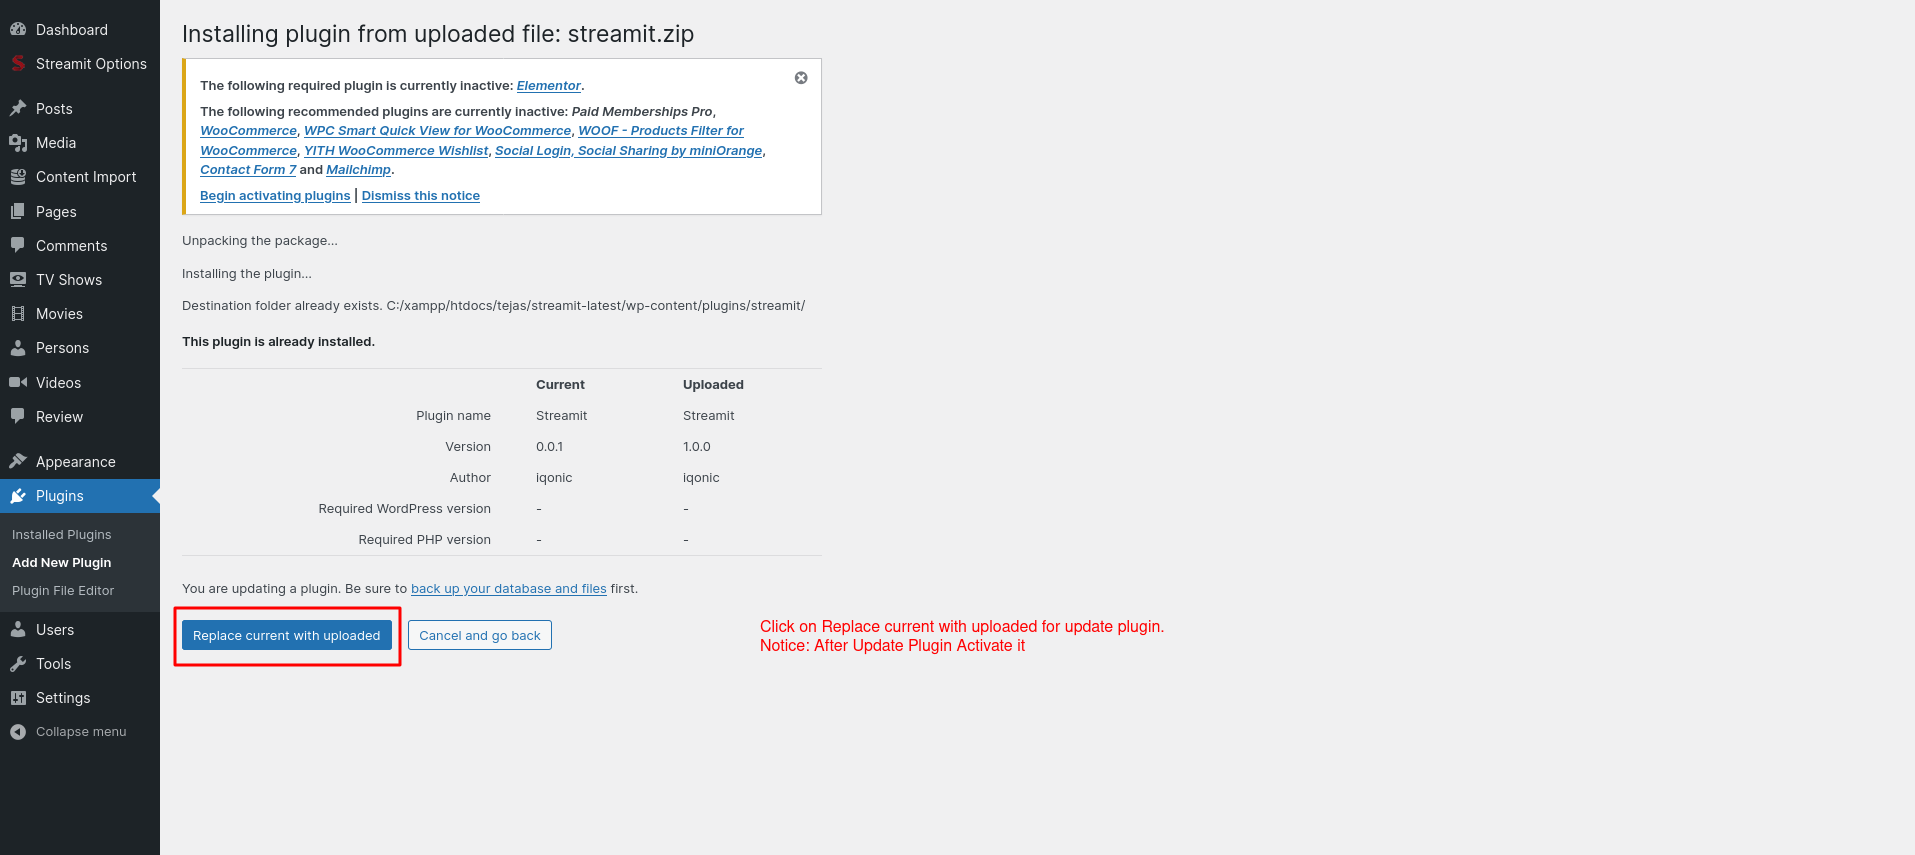This screenshot has height=855, width=1915.
Task: Open the Mailchimp plugin link
Action: point(359,170)
